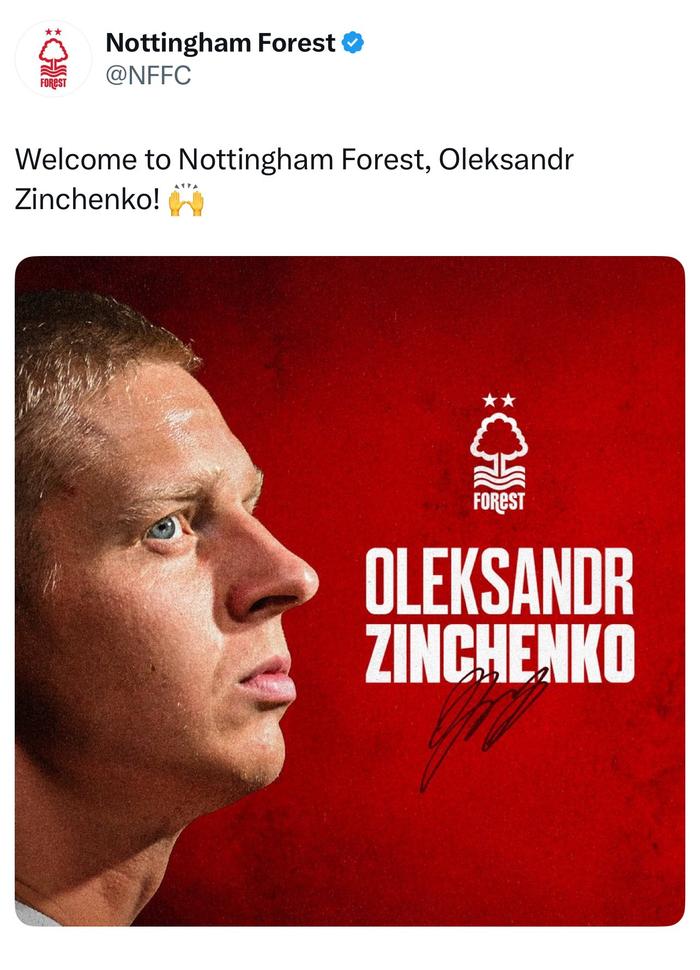Click the white tree crest in the graphic
This screenshot has height=970, width=700.
pos(498,447)
